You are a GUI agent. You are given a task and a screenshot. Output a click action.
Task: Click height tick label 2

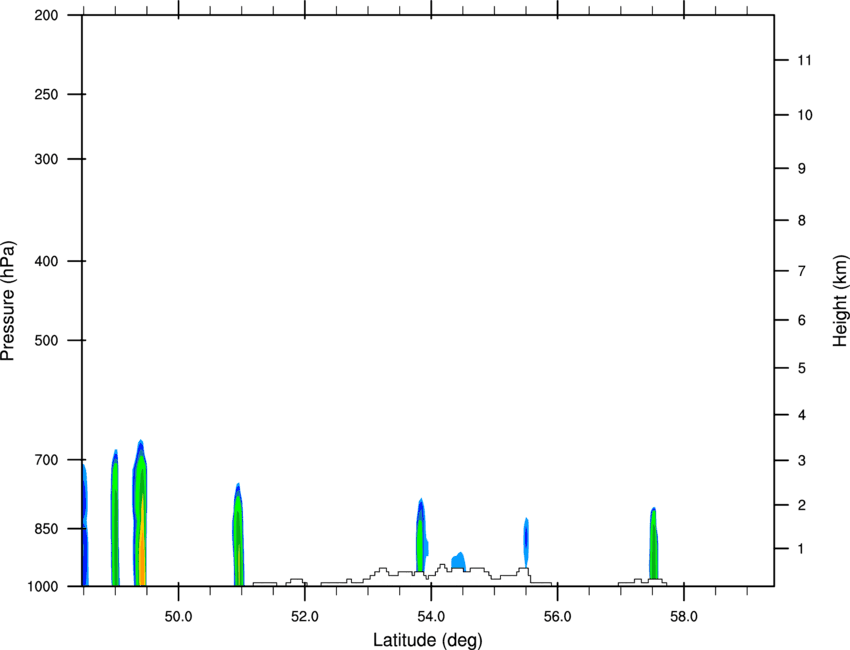[x=802, y=505]
